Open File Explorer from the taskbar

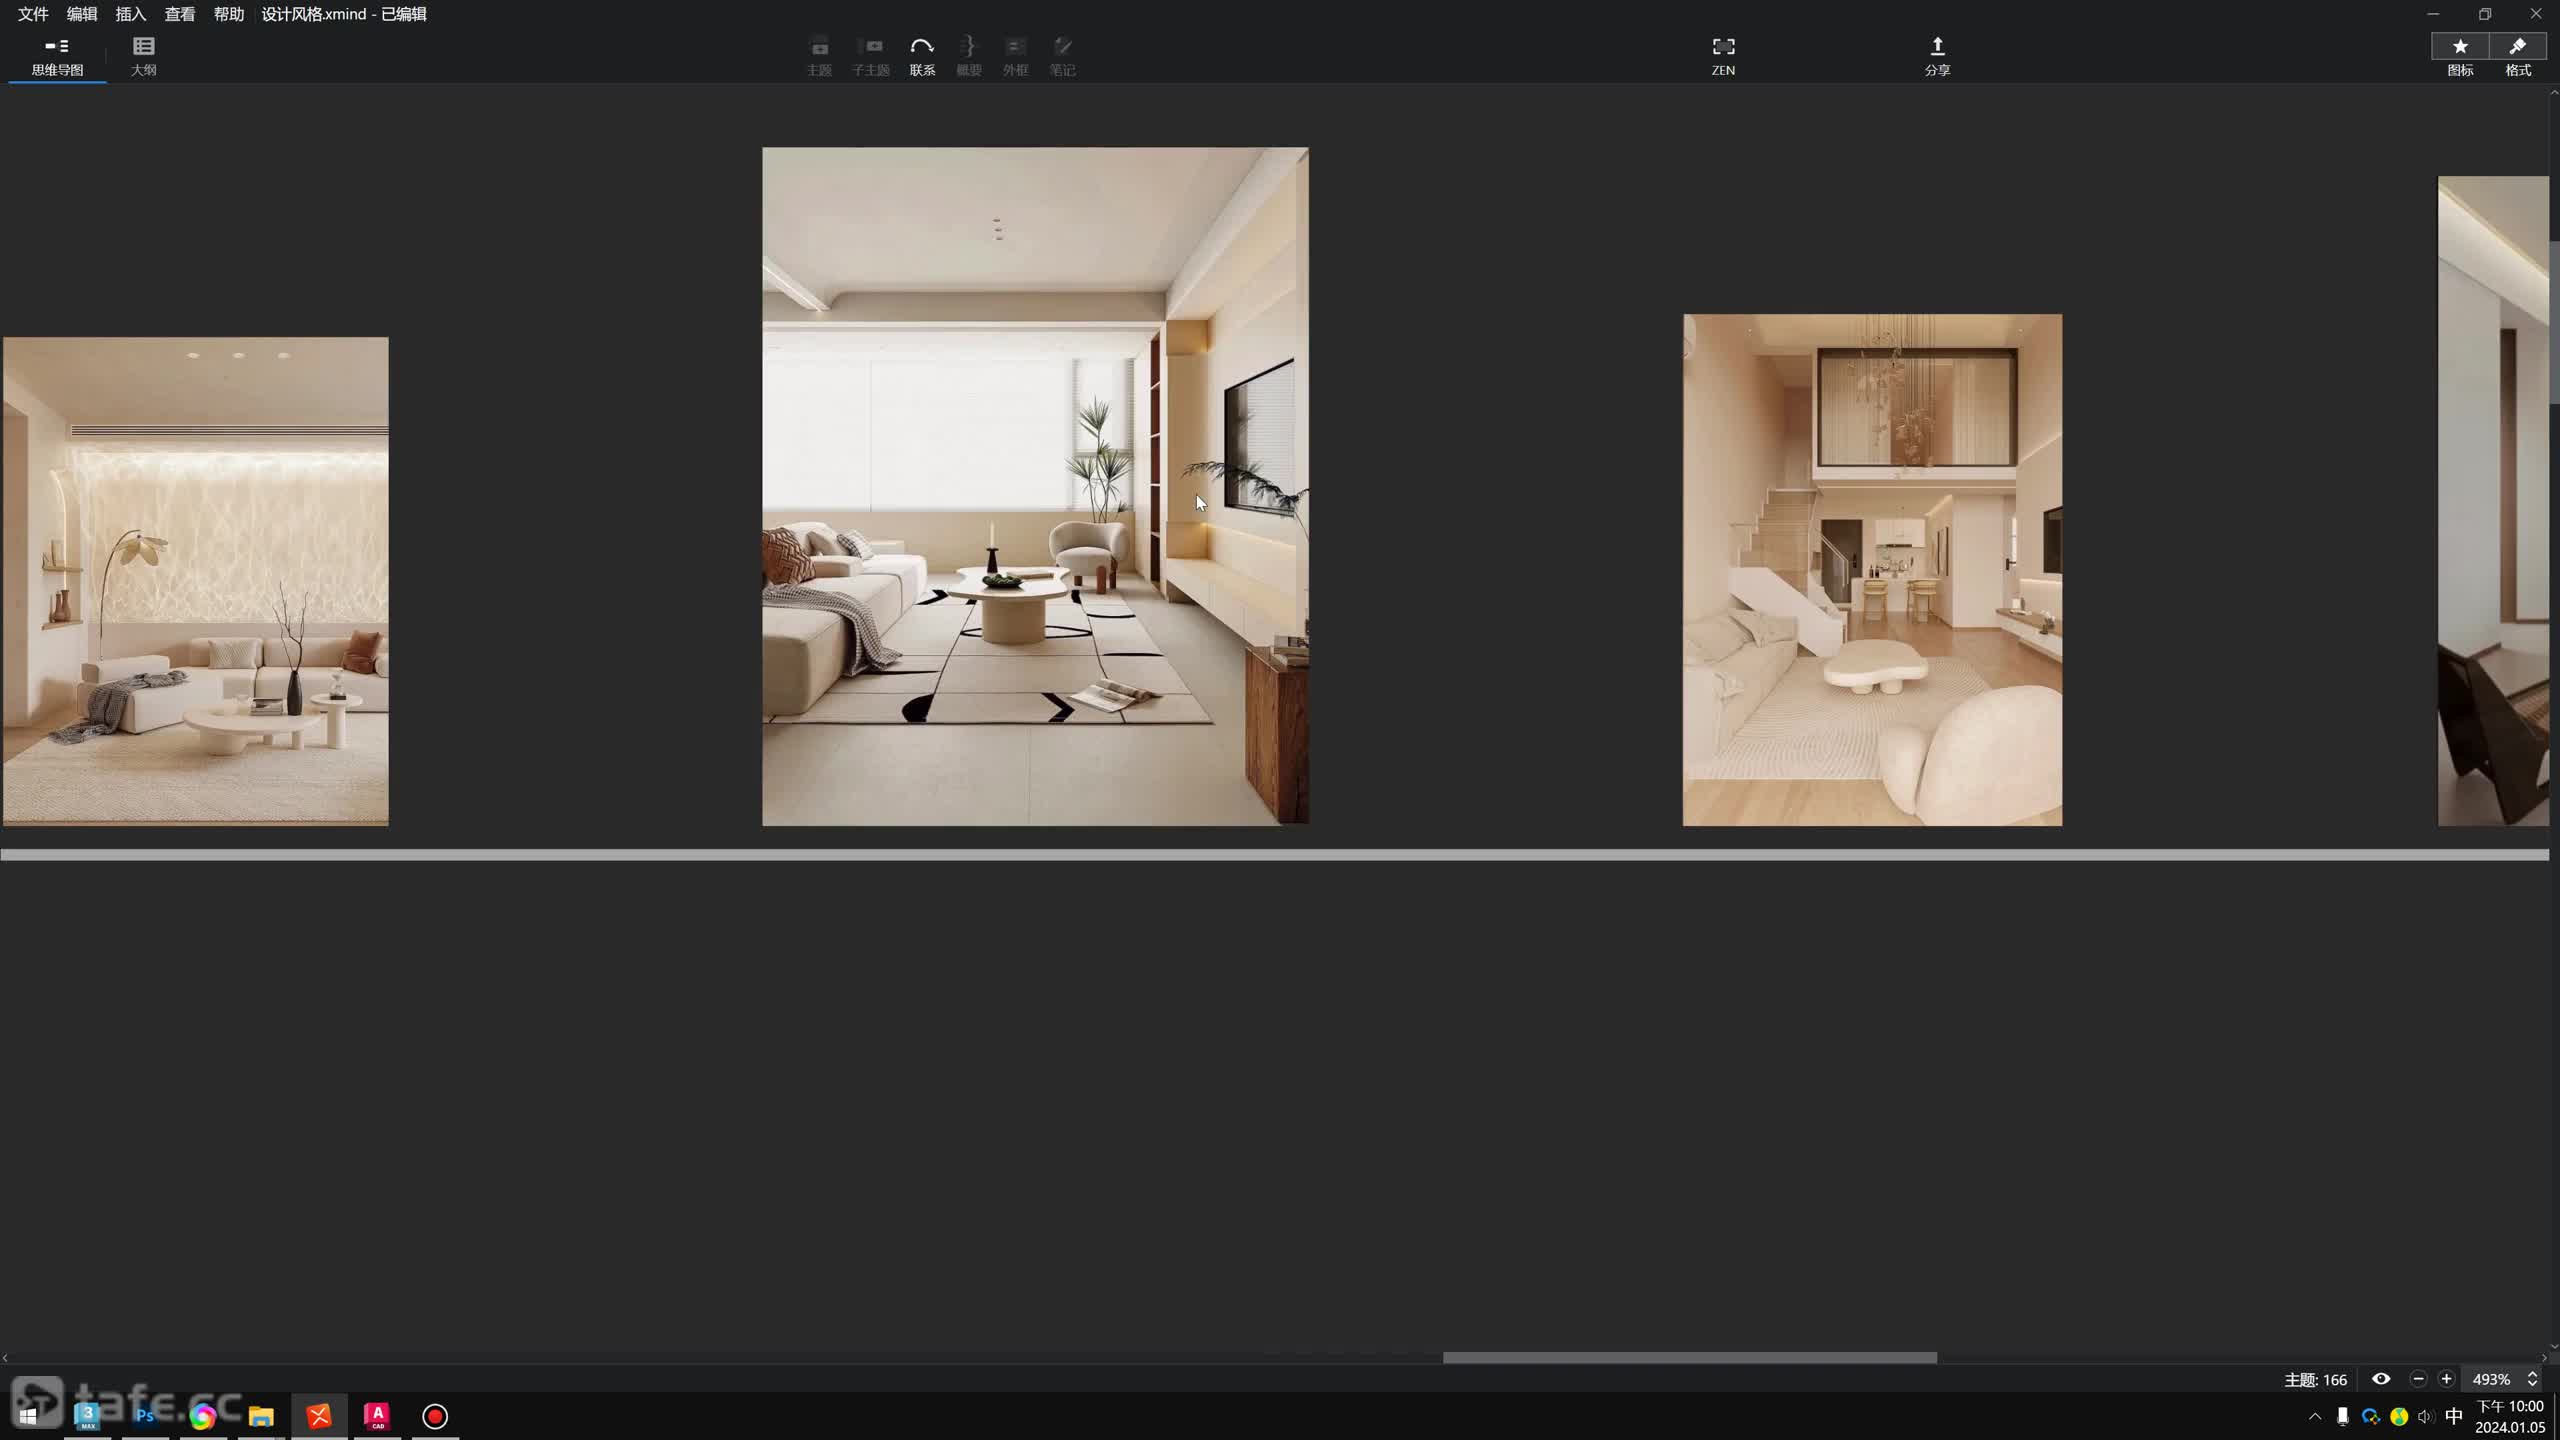click(x=261, y=1416)
